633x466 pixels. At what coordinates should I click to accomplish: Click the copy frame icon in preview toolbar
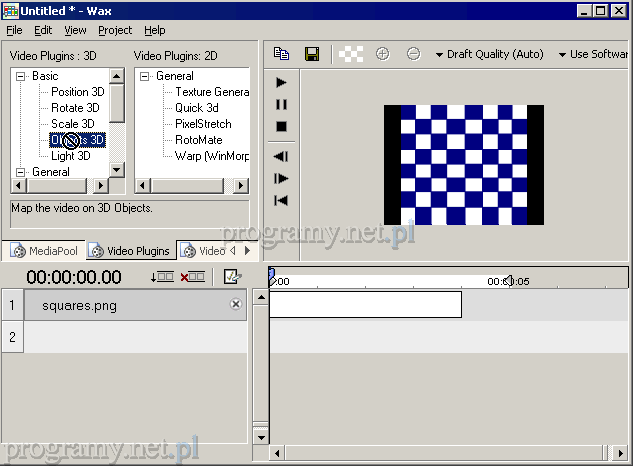[281, 54]
